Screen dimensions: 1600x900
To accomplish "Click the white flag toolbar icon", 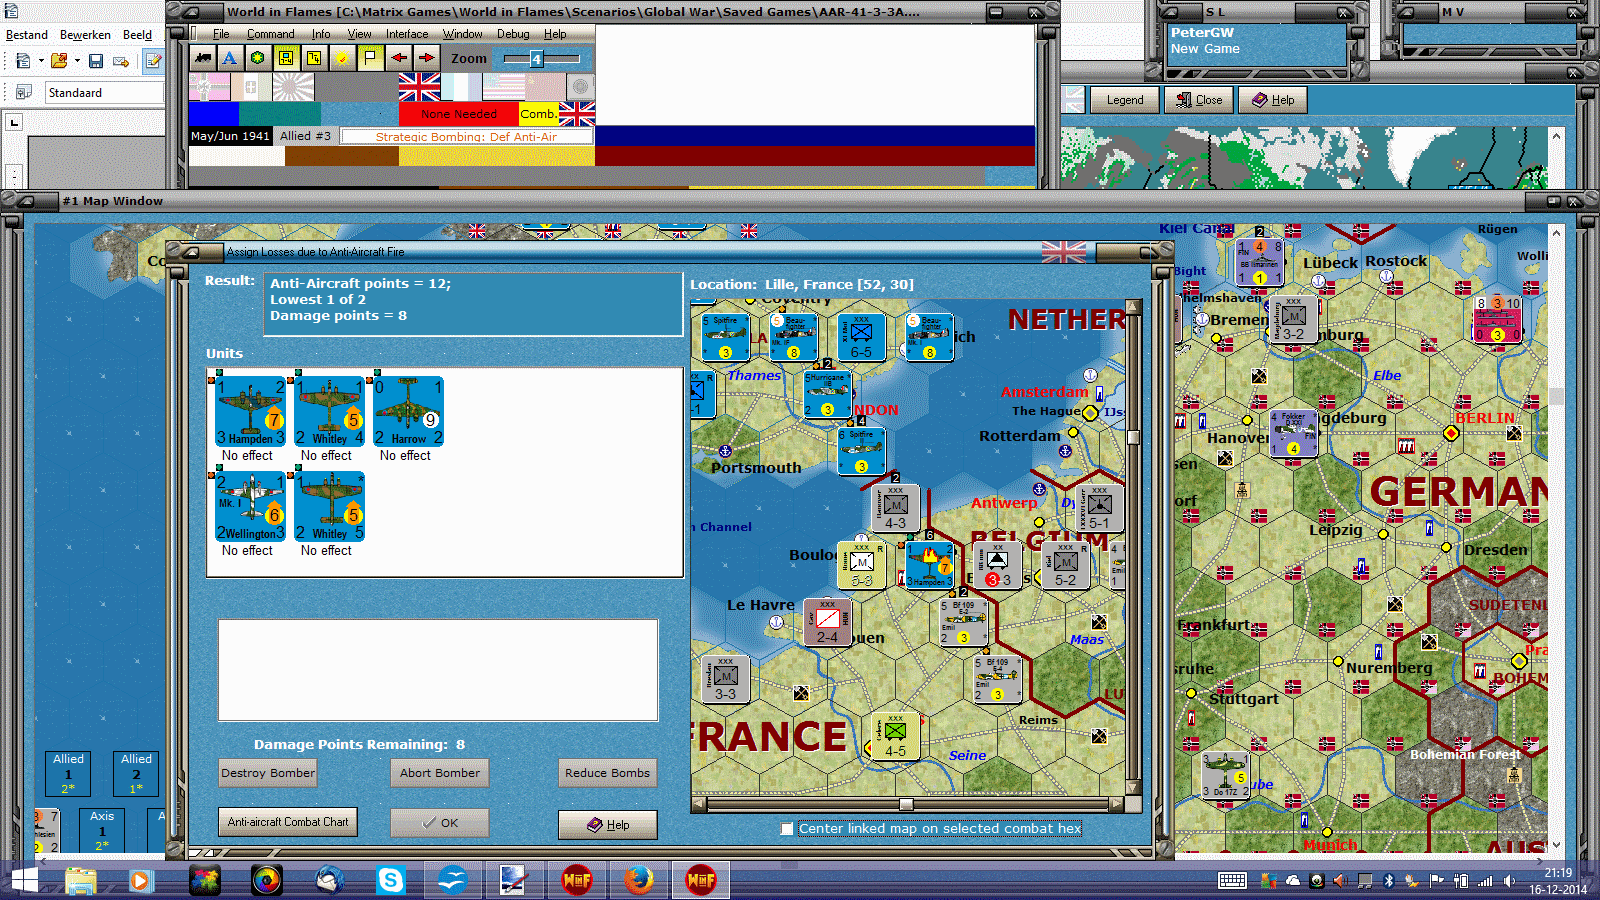I will click(370, 58).
